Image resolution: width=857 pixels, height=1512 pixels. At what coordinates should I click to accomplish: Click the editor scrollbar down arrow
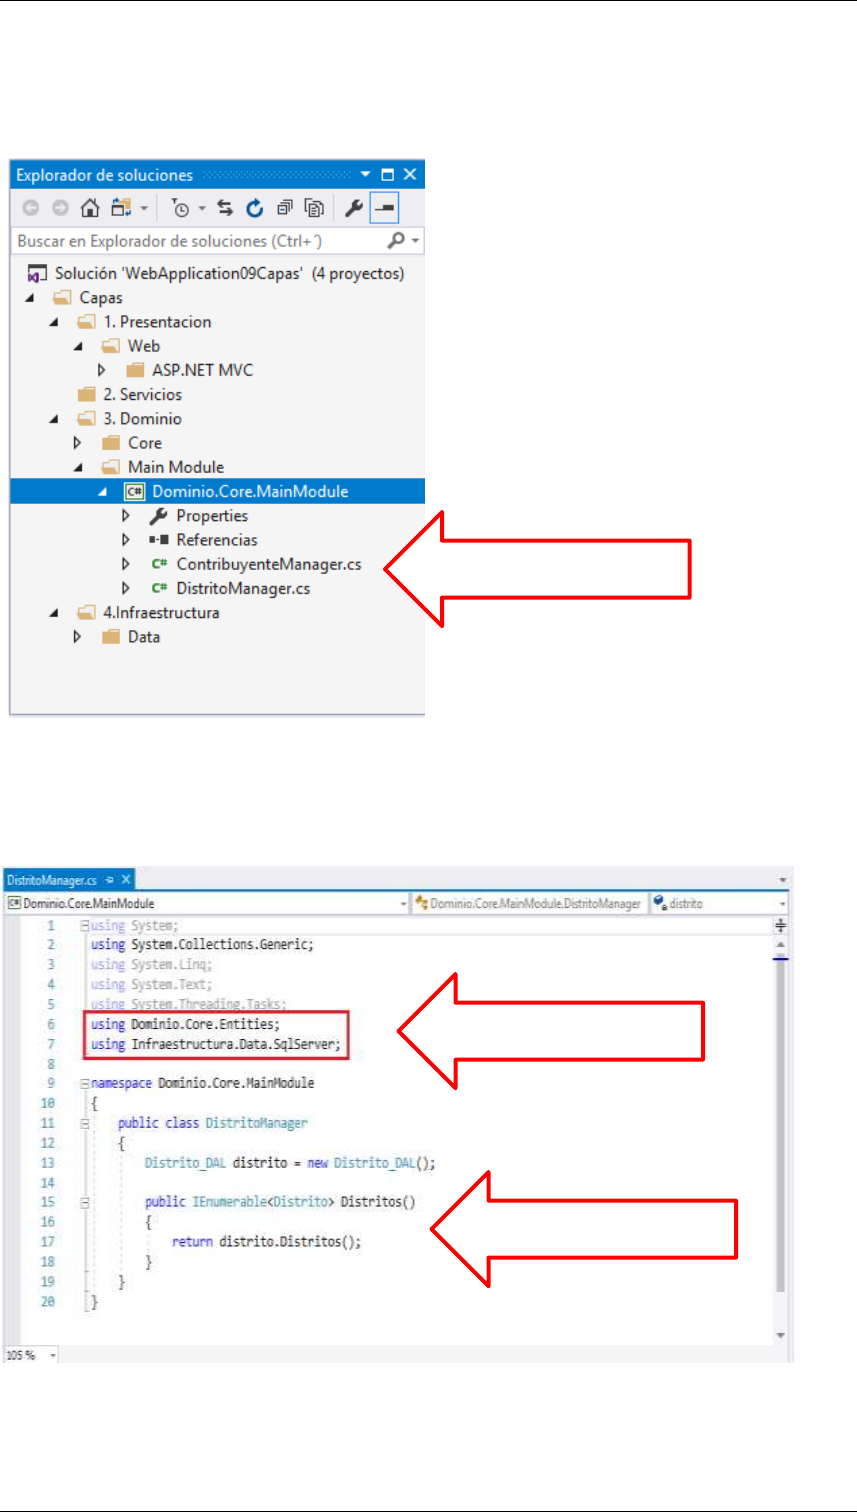782,1335
